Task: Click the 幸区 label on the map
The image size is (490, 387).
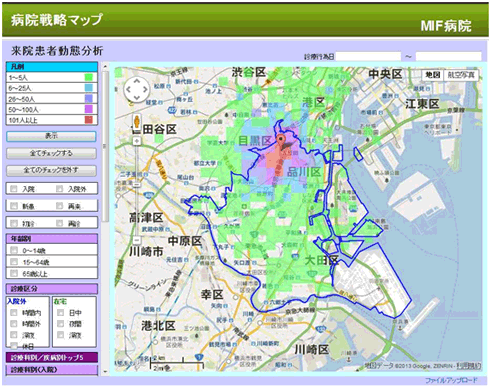Action: [x=212, y=295]
